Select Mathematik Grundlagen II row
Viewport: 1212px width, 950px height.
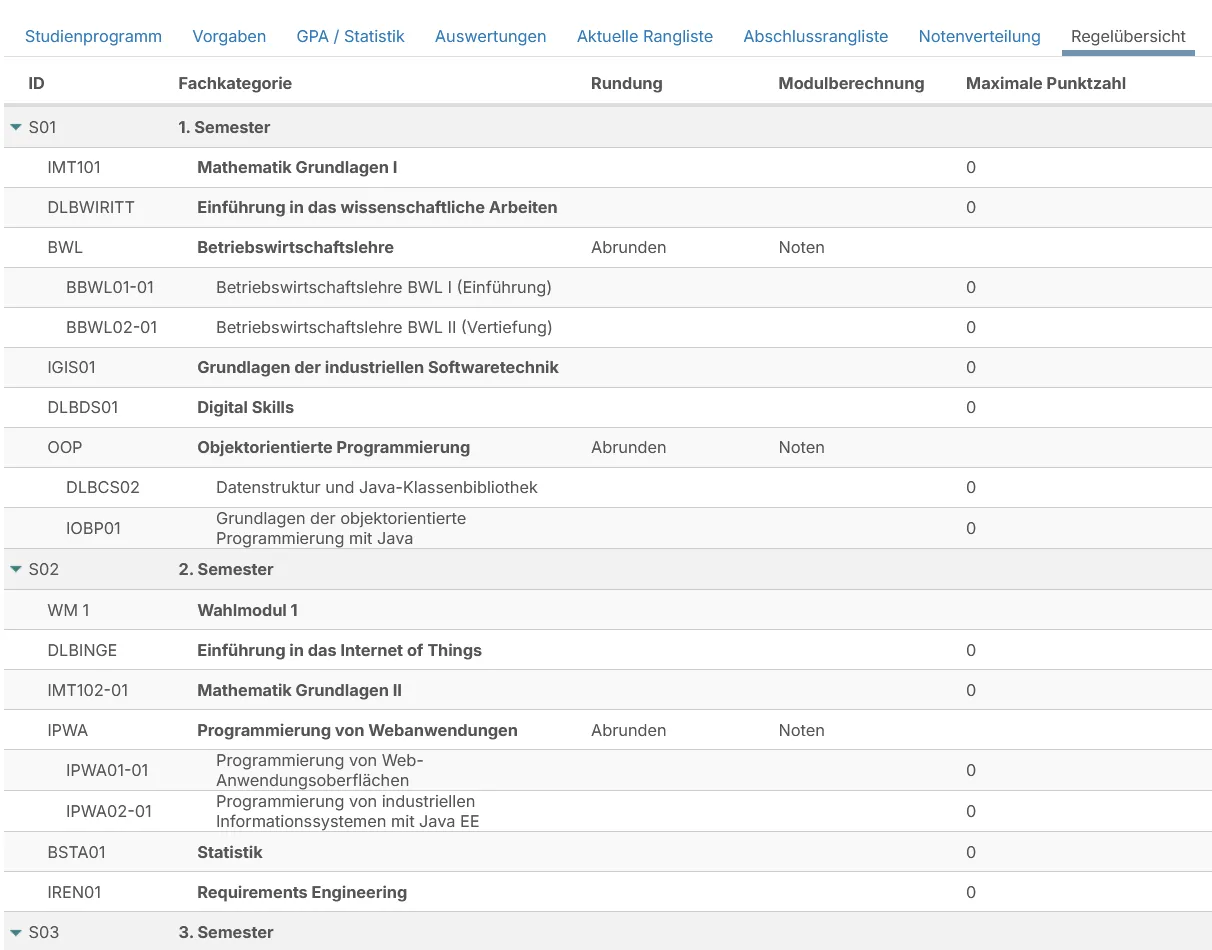tap(606, 690)
